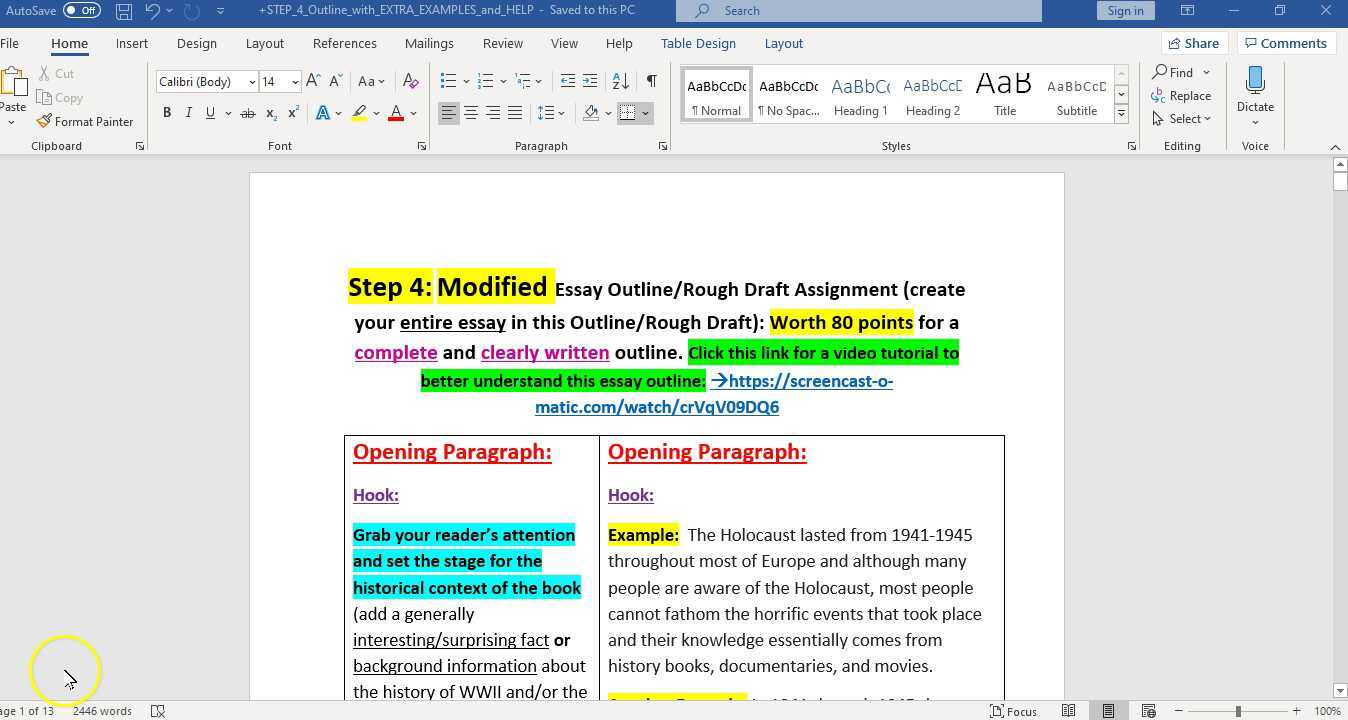Expand the text highlight color options
Image resolution: width=1348 pixels, height=720 pixels.
(374, 112)
